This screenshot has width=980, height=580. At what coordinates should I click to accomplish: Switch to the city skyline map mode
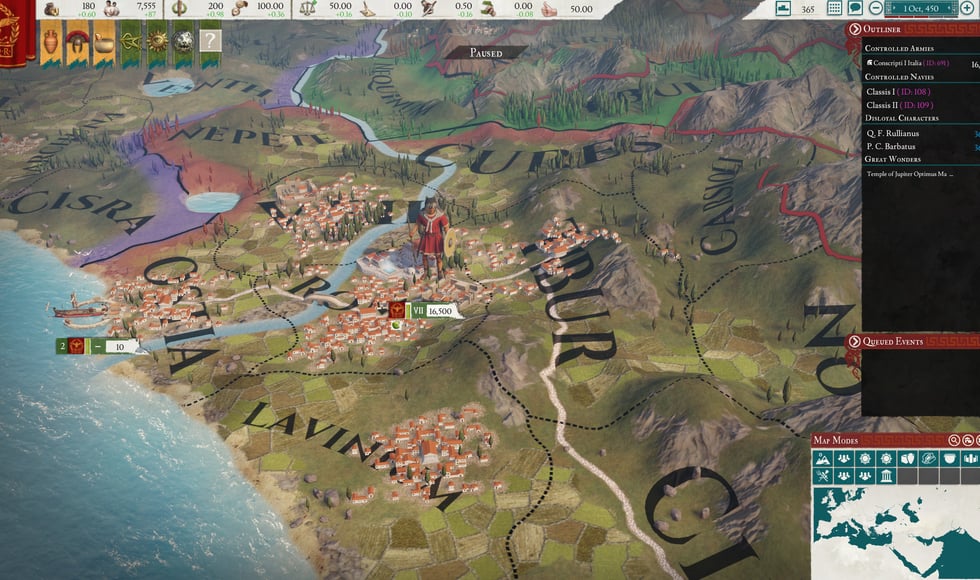(970, 459)
